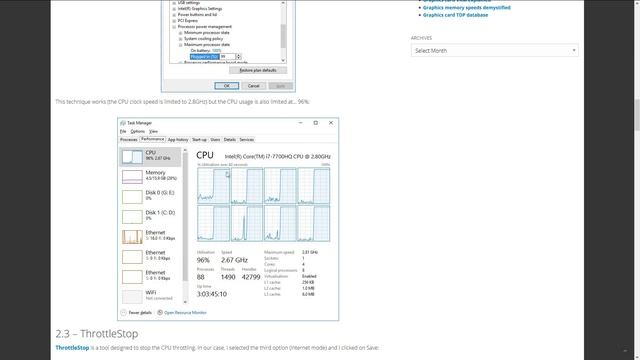Click the Plugged in value spinner arrows

pyautogui.click(x=238, y=56)
